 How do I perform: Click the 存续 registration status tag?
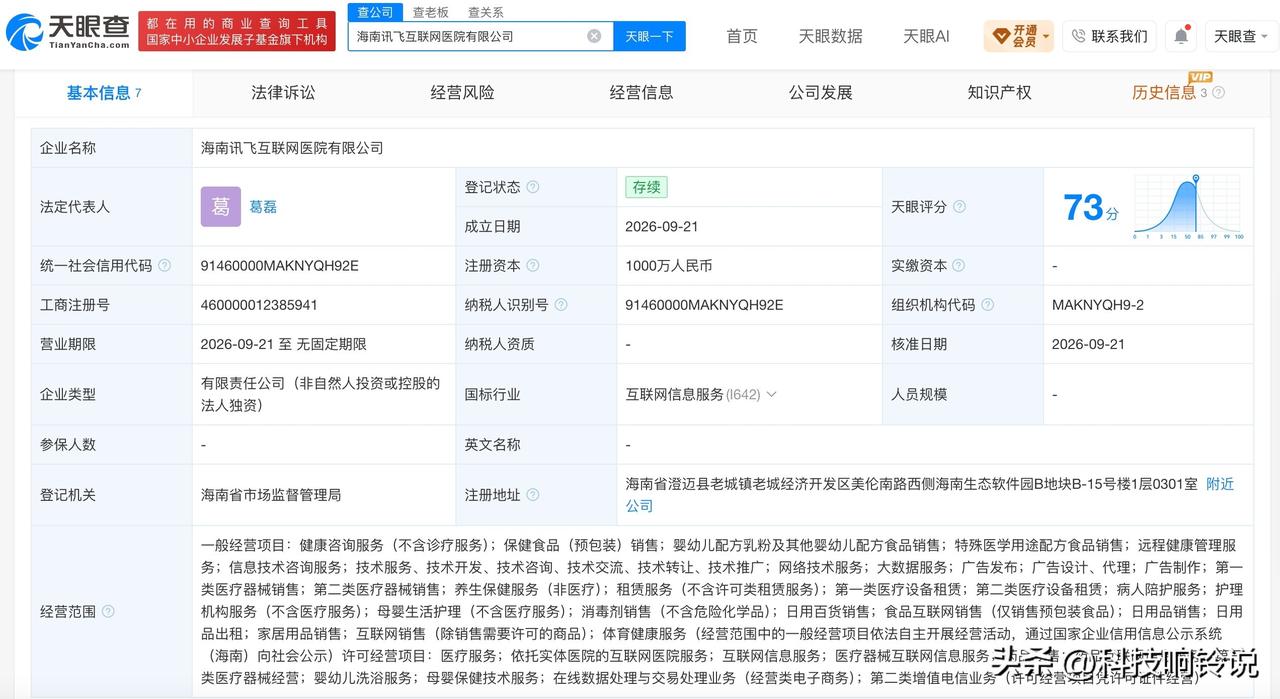click(646, 187)
